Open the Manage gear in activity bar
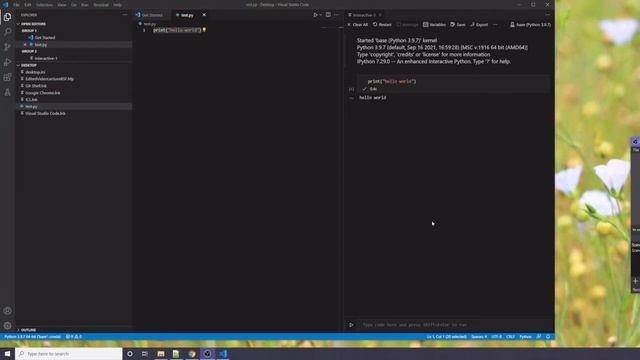This screenshot has width=640, height=360. (x=7, y=326)
